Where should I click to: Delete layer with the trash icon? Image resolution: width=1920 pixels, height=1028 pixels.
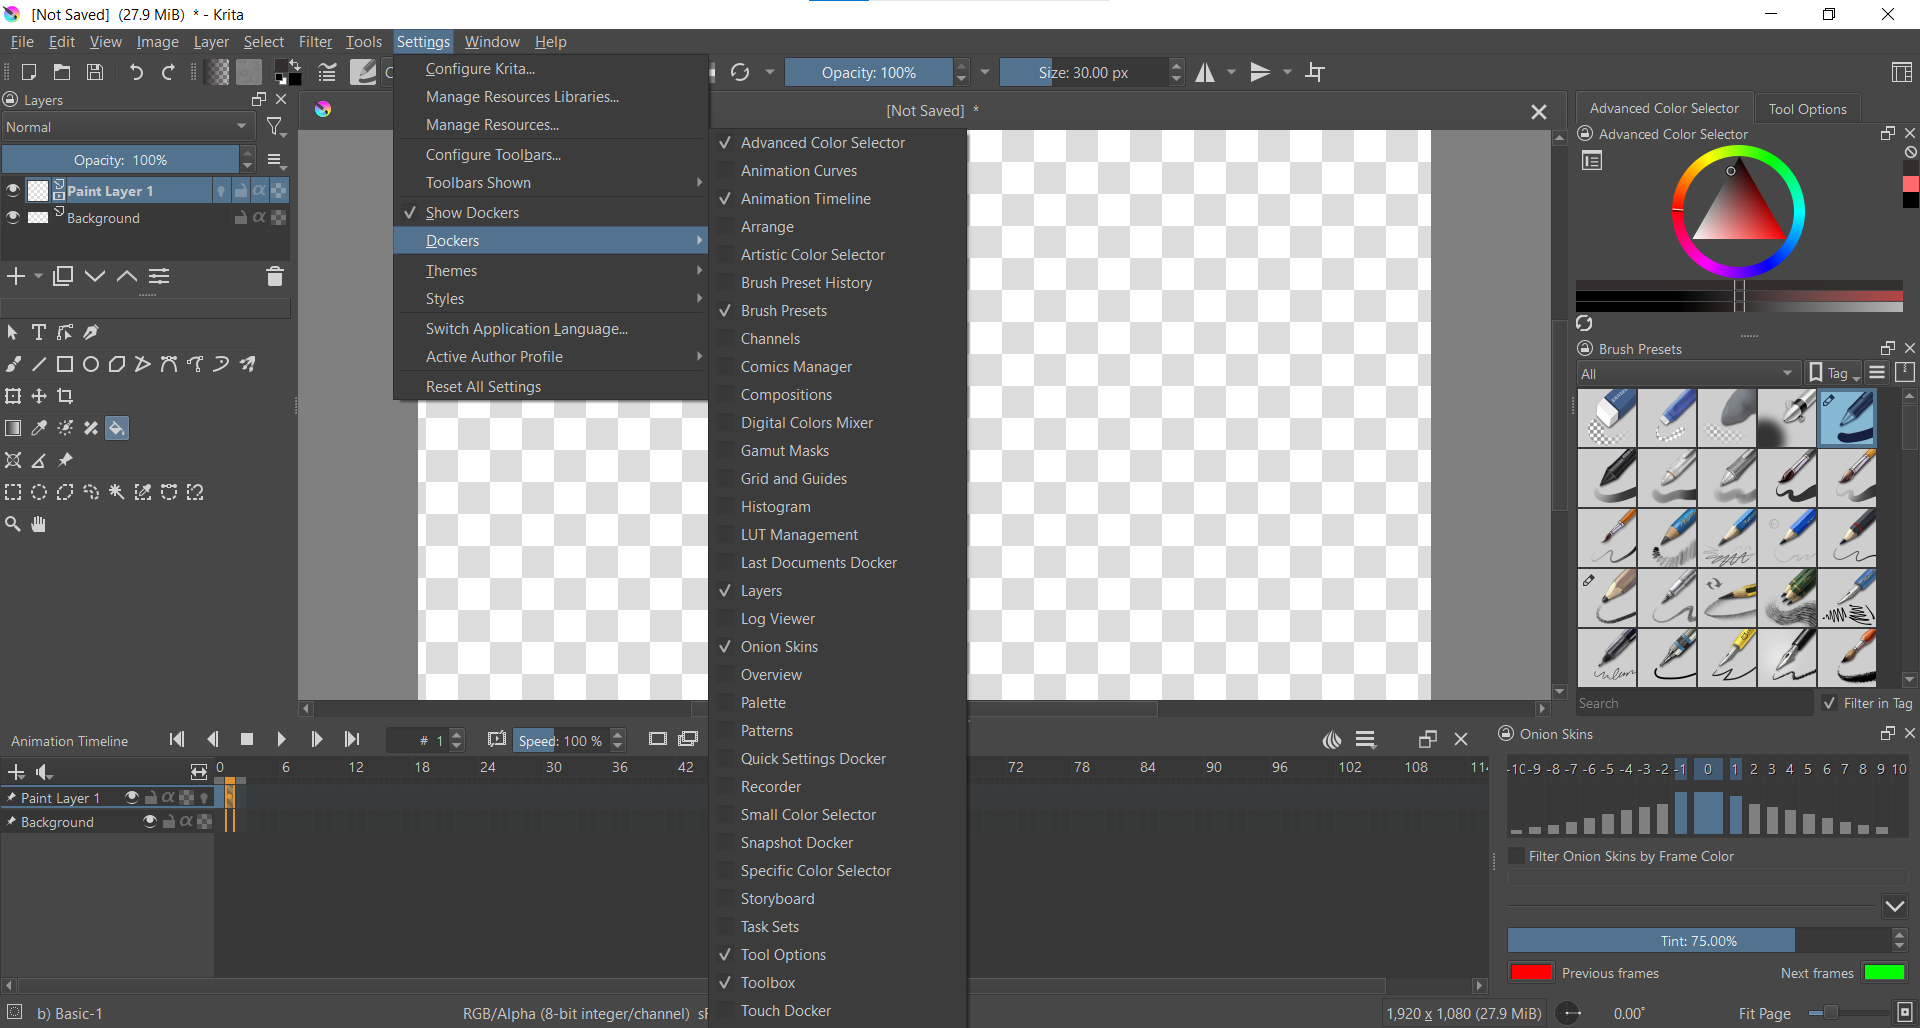click(275, 277)
